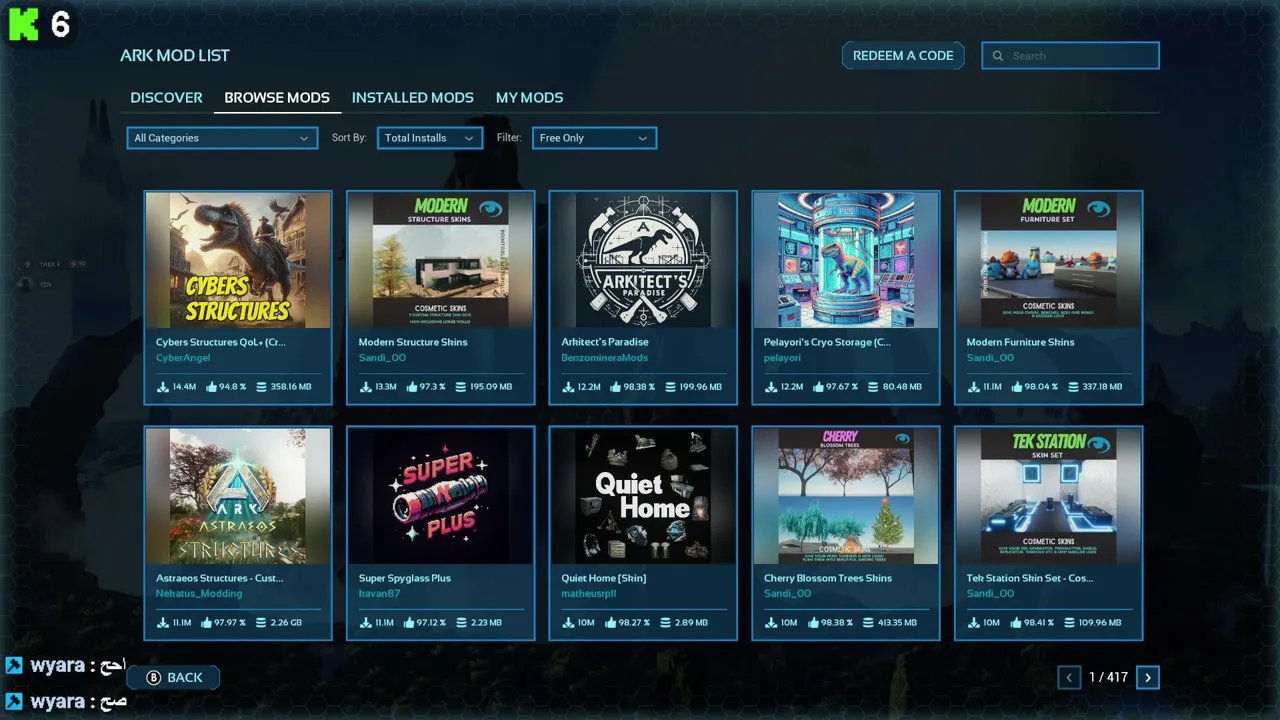Click the downloads icon on Arkitect's Paradise card
This screenshot has height=720, width=1280.
tap(568, 387)
